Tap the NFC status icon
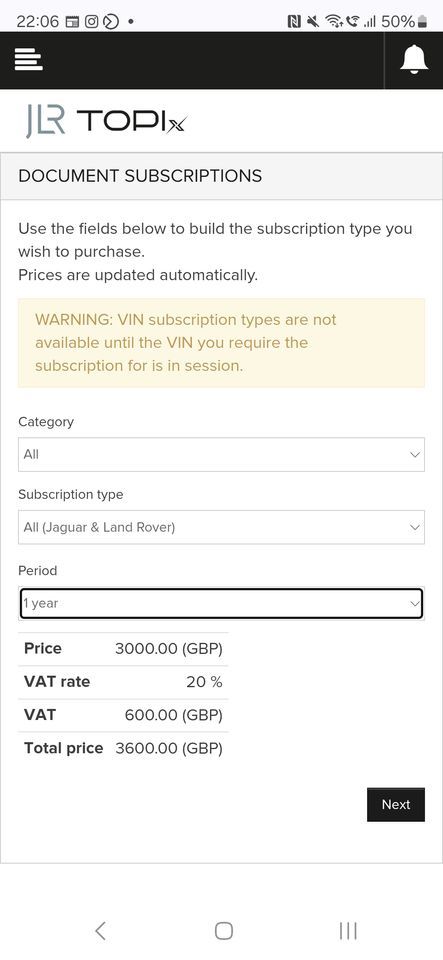The height and width of the screenshot is (960, 443). 294,22
